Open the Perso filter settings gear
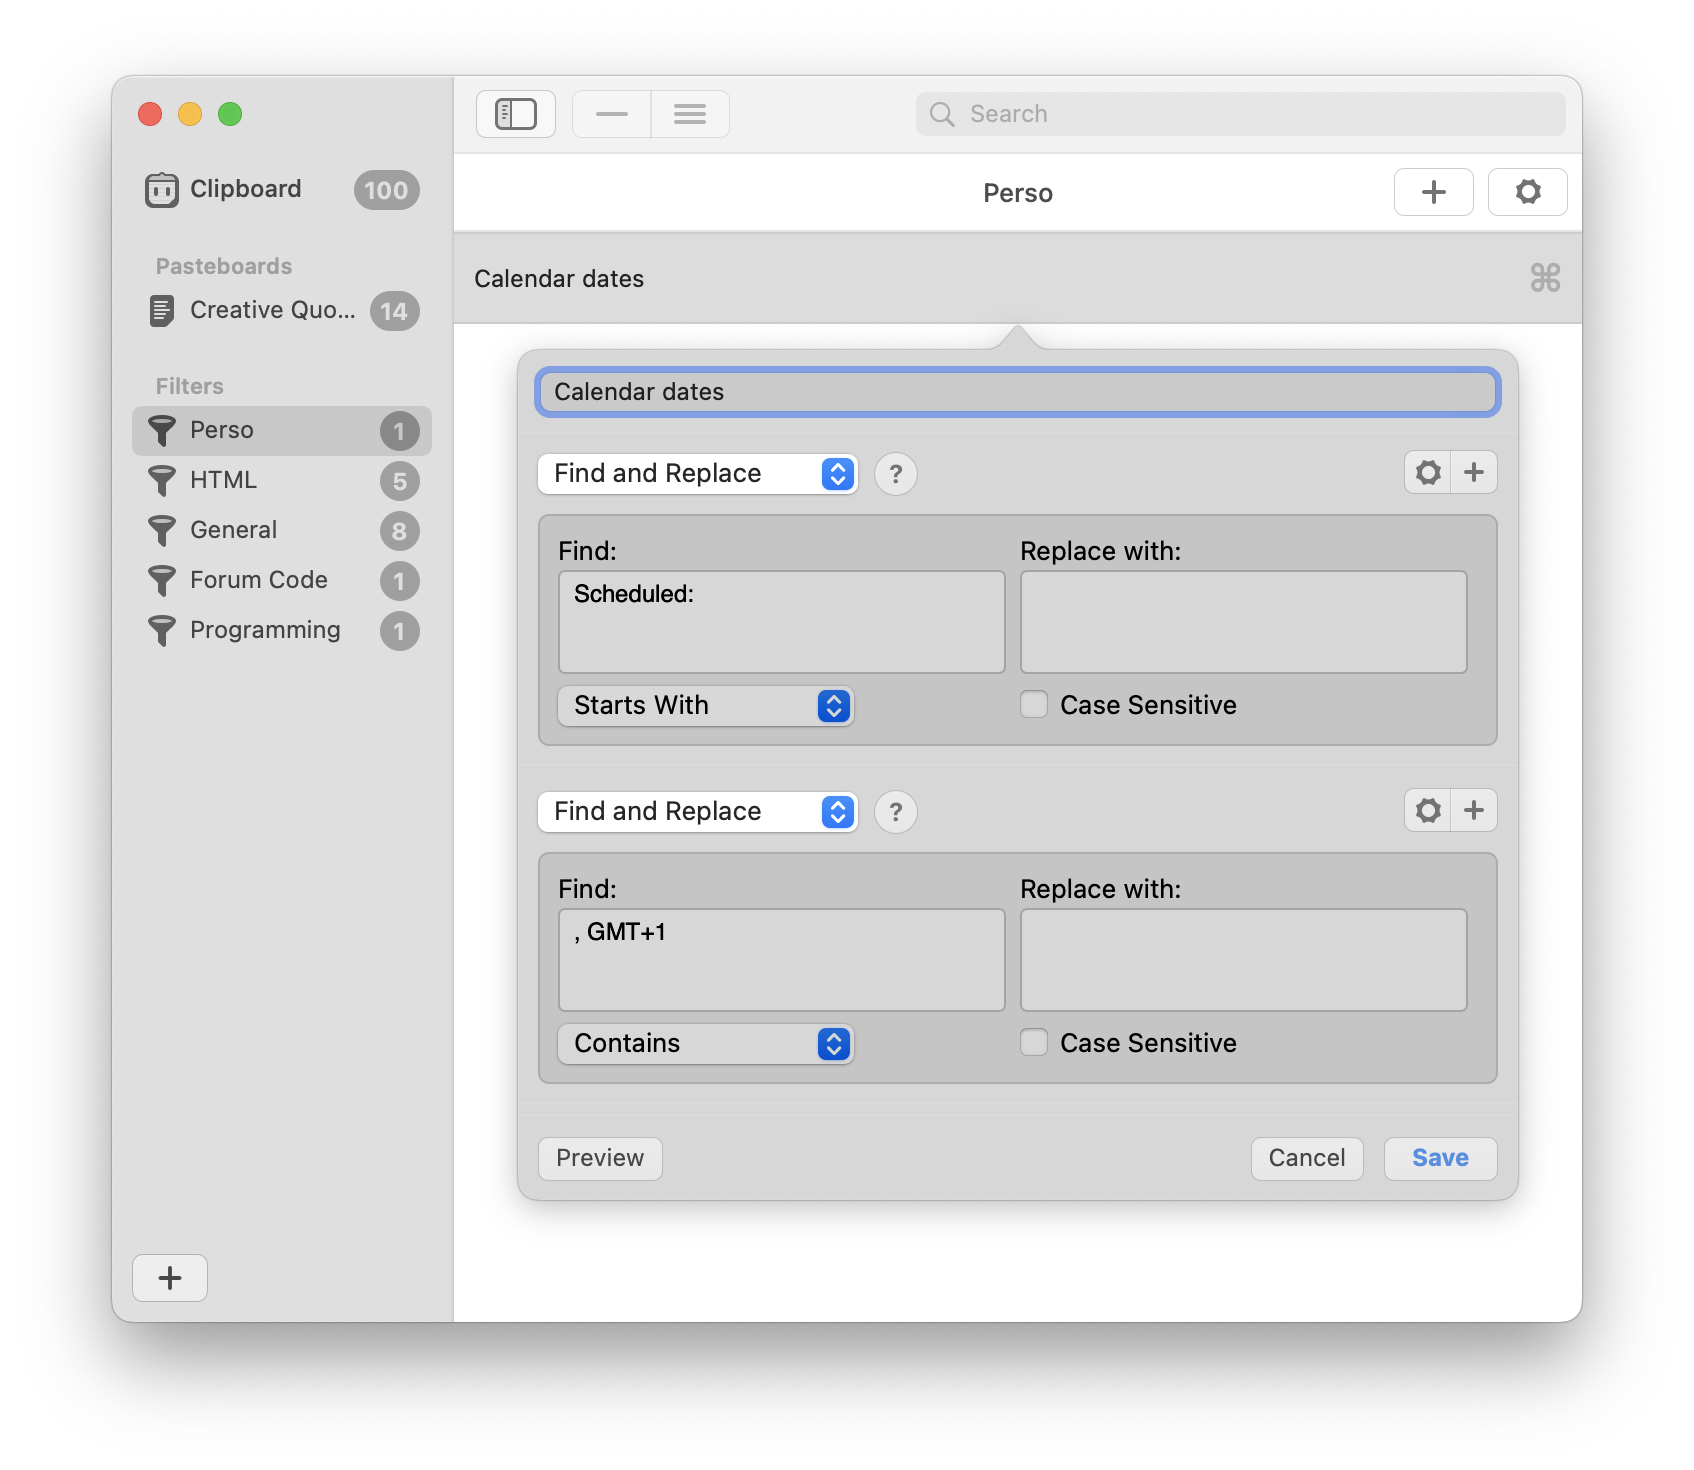This screenshot has height=1470, width=1694. [x=1527, y=192]
